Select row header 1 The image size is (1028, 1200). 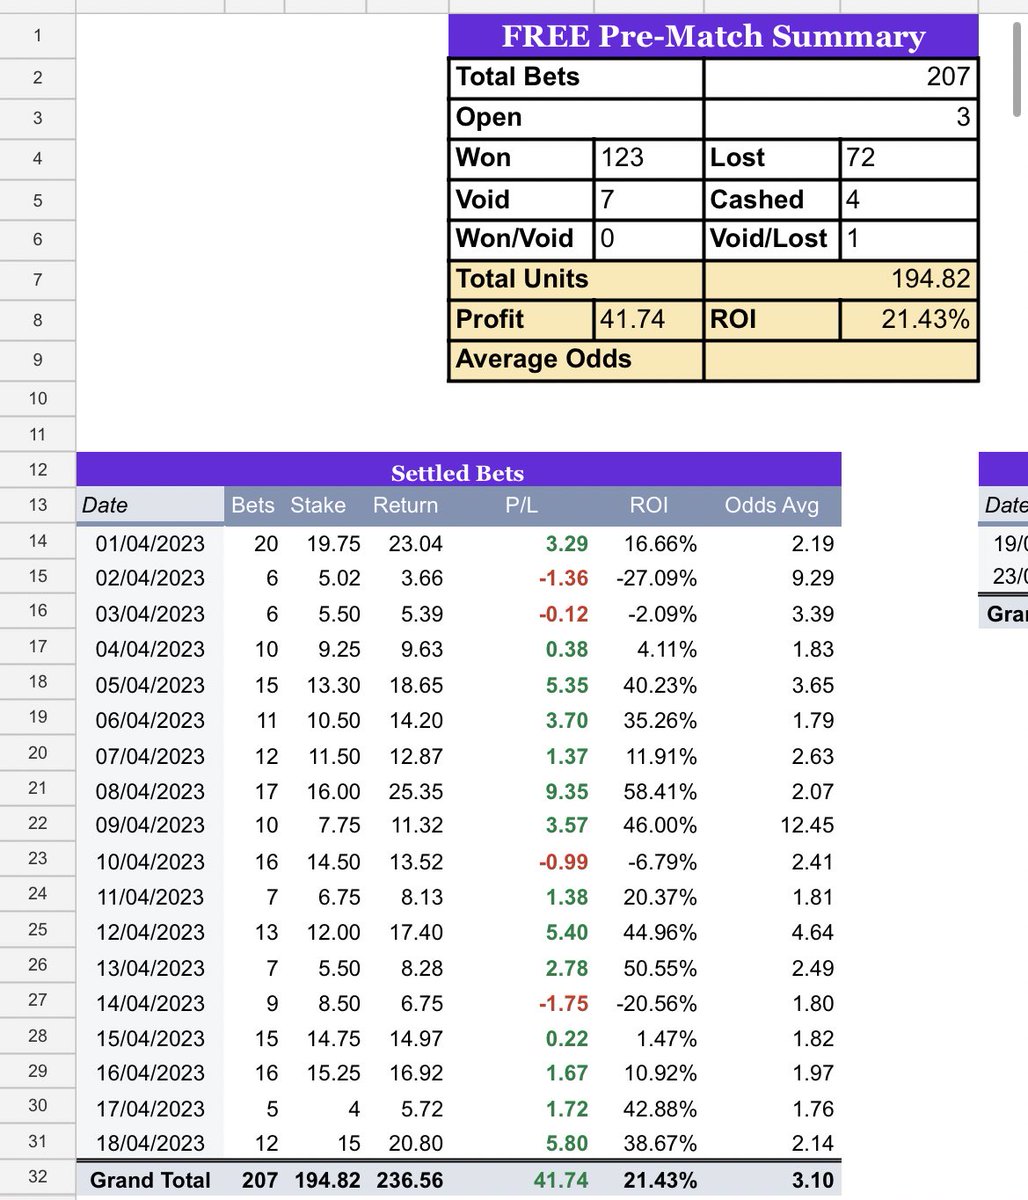(x=38, y=36)
